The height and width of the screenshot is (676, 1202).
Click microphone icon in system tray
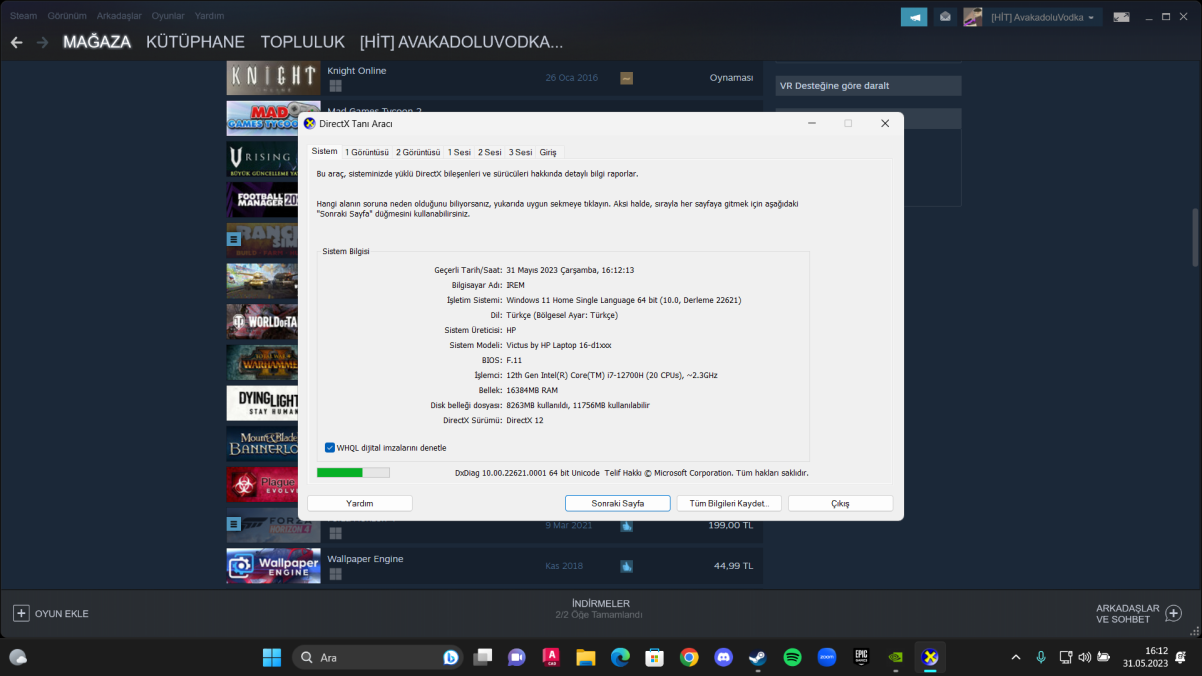(x=1041, y=657)
